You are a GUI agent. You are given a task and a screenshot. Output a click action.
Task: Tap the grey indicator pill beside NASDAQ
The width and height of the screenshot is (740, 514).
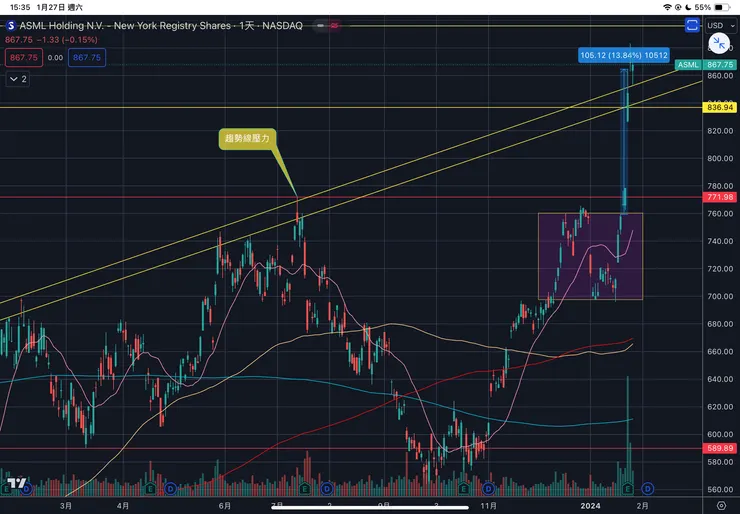(320, 25)
